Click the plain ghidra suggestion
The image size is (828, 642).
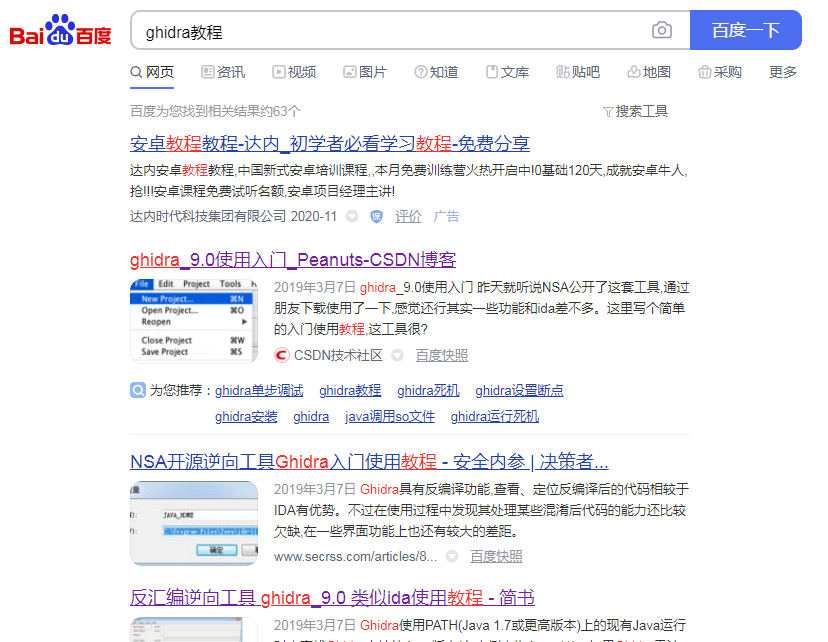(x=311, y=417)
